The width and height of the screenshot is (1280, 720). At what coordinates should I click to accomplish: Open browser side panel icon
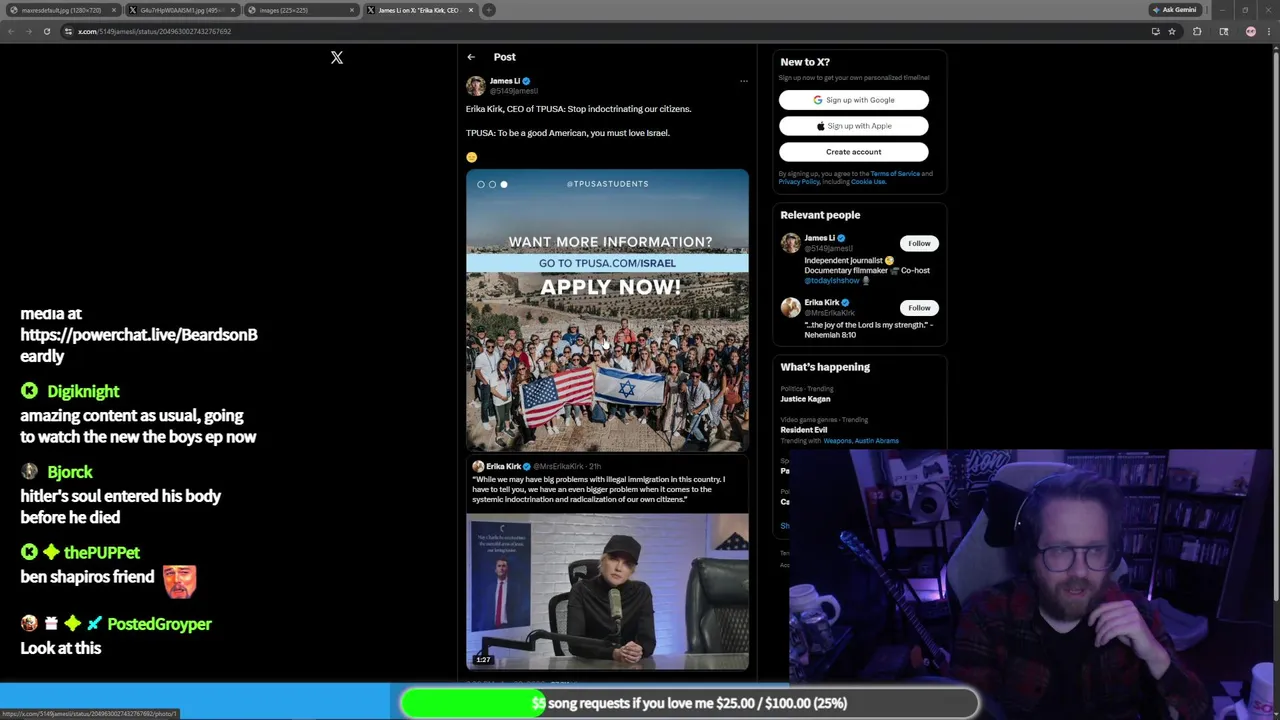pos(1224,31)
